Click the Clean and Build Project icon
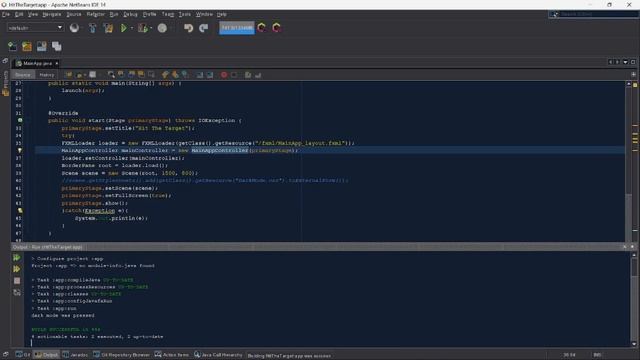Image resolution: width=640 pixels, height=360 pixels. point(108,28)
